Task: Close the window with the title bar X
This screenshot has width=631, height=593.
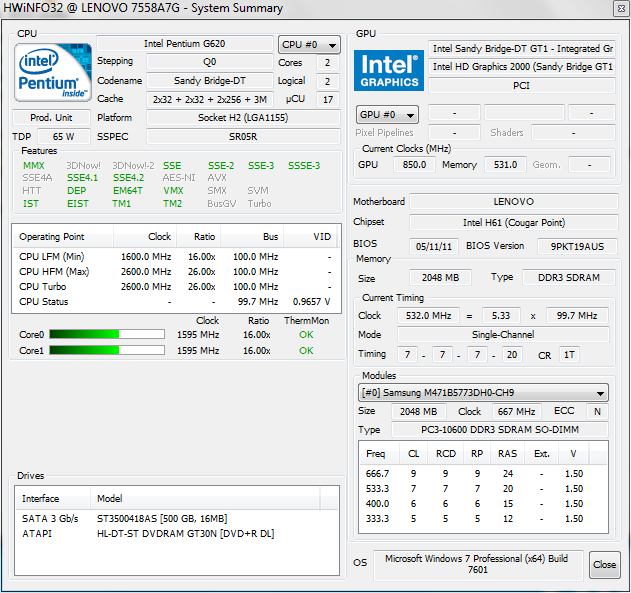Action: tap(616, 9)
